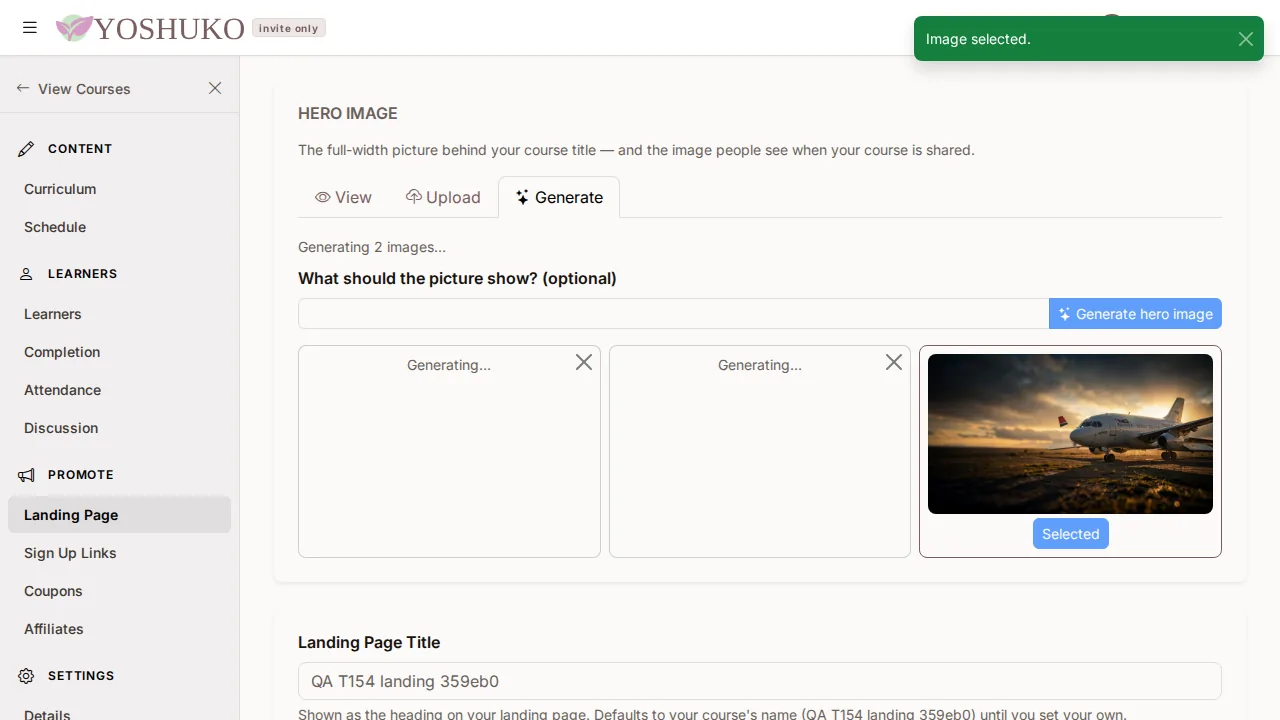This screenshot has width=1280, height=720.
Task: Open the hamburger menu icon
Action: 30,28
